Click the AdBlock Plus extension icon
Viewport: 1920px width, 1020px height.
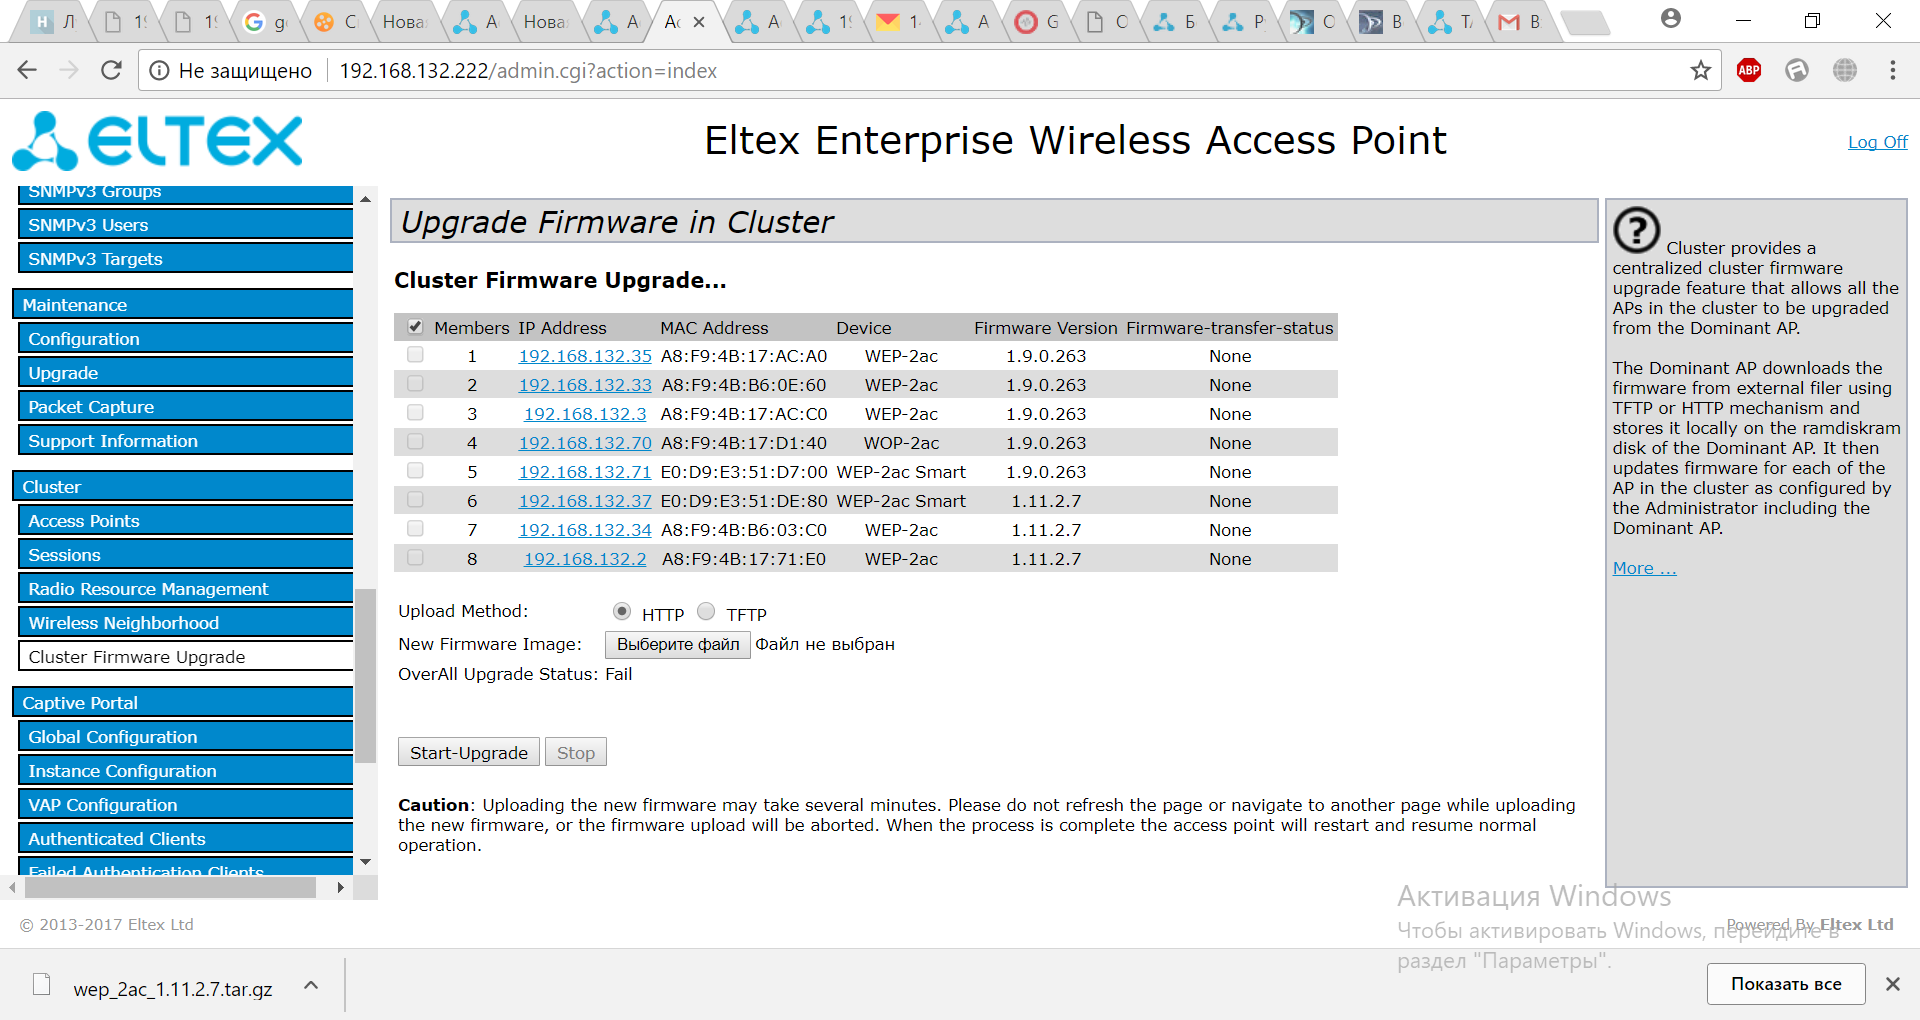pyautogui.click(x=1749, y=70)
